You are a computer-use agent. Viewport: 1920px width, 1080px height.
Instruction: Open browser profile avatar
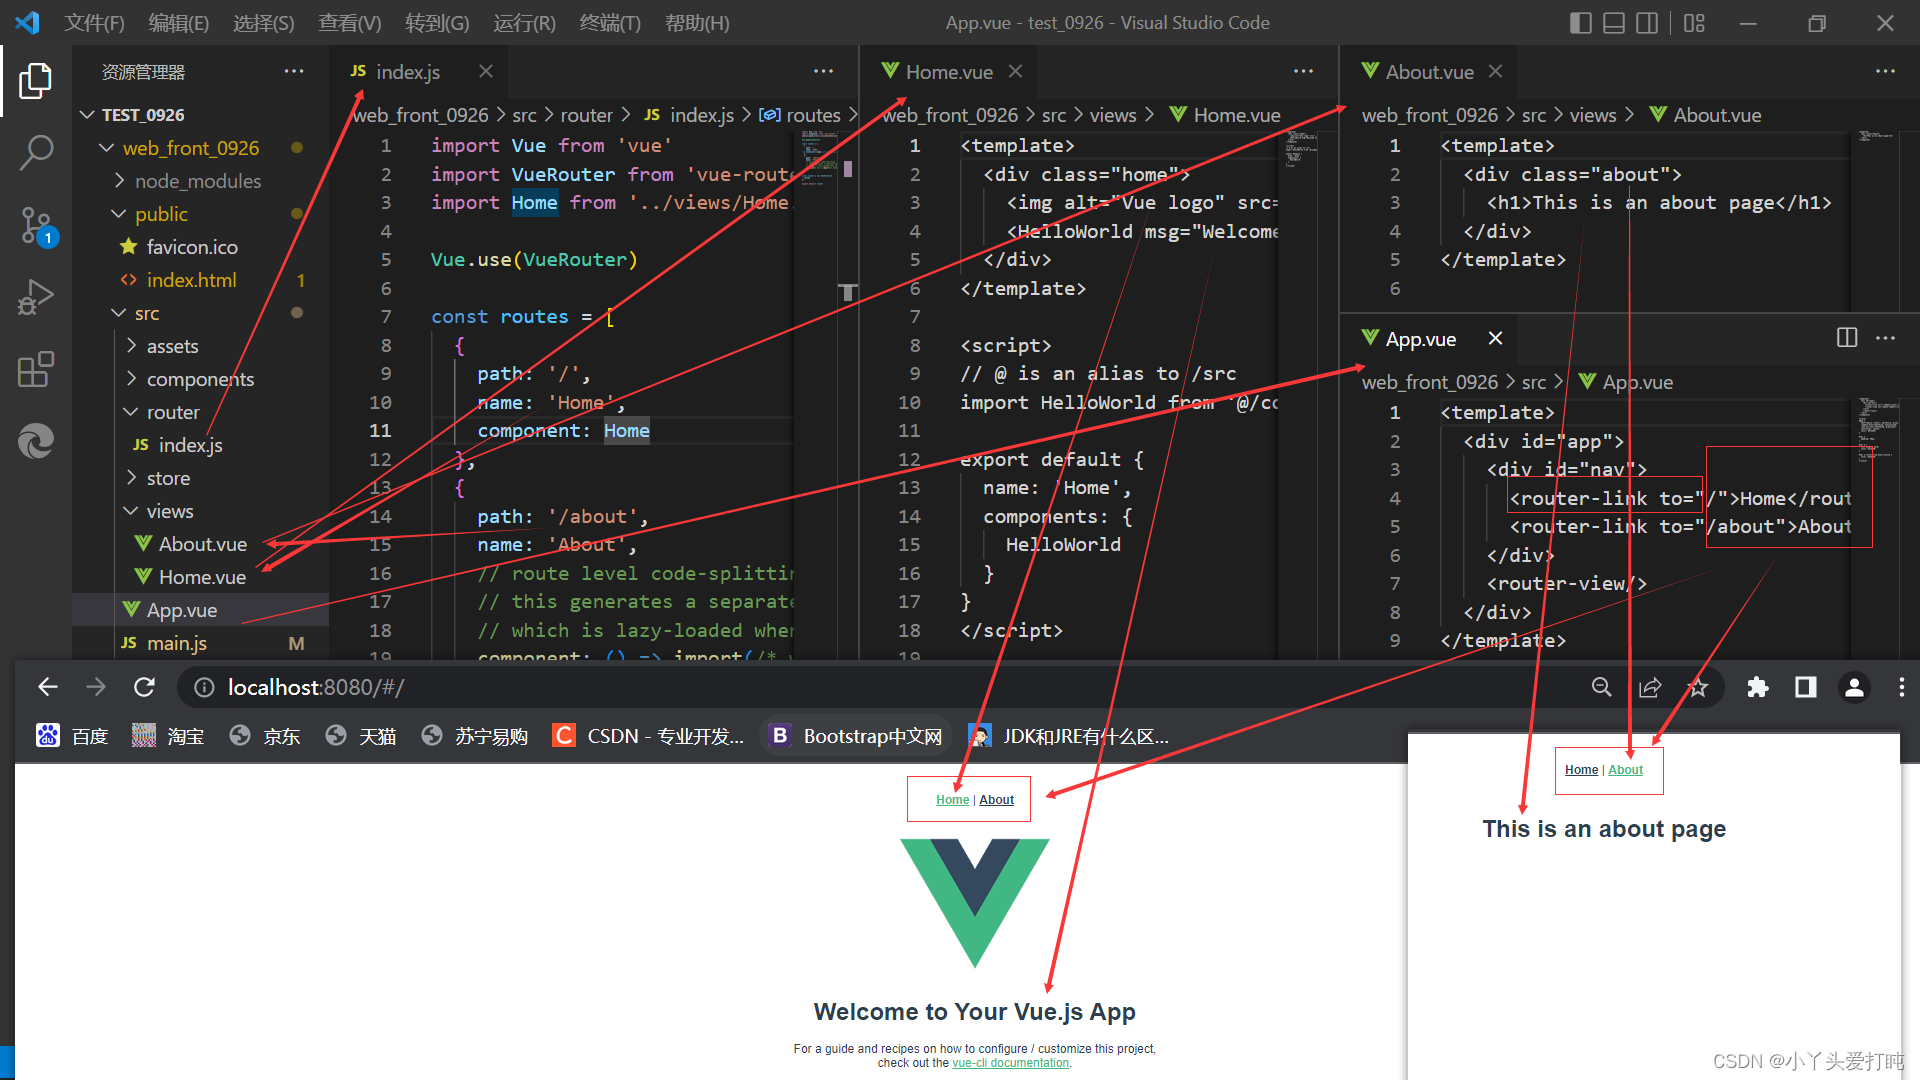pos(1854,687)
